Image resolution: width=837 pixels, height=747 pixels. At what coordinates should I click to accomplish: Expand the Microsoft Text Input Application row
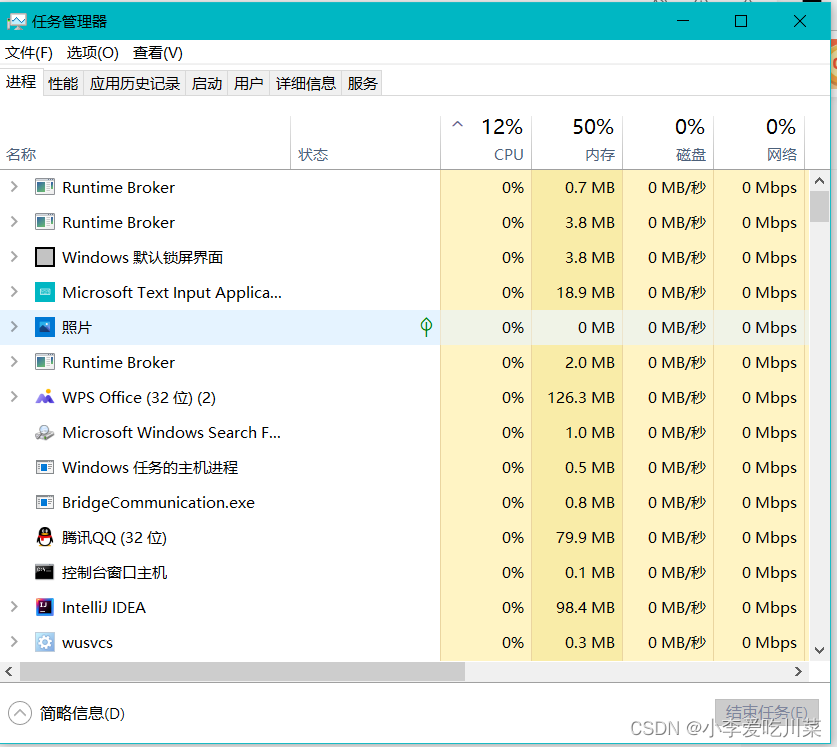14,292
